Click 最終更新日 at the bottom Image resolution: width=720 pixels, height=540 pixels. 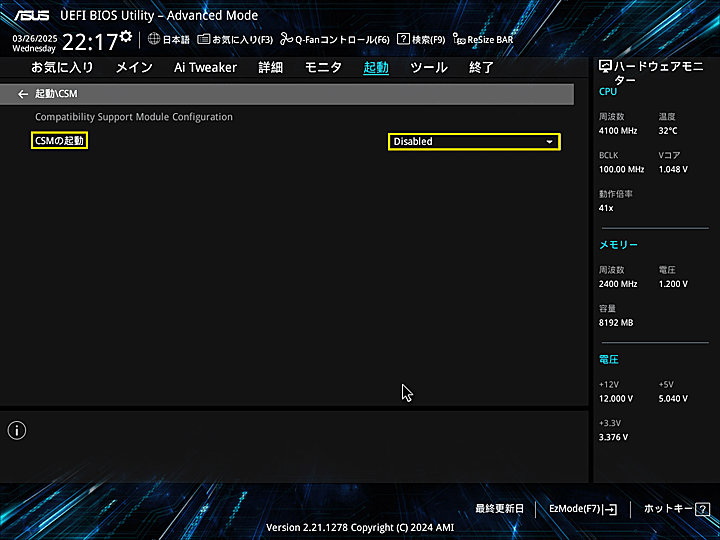(x=499, y=509)
